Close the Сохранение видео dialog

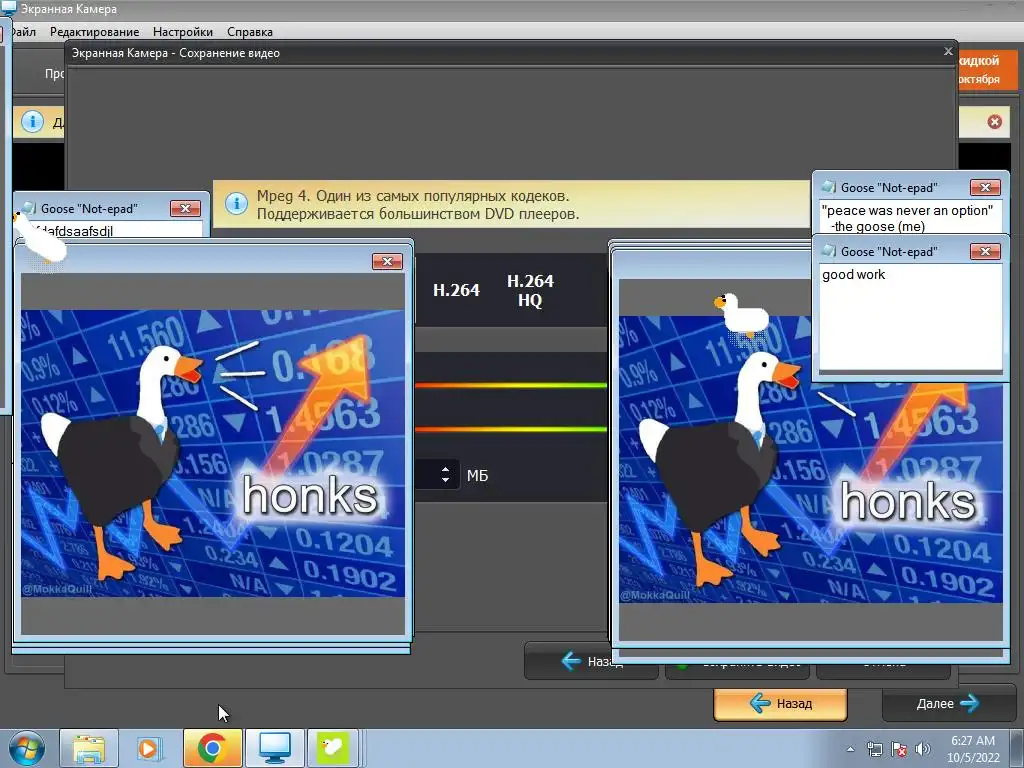click(x=948, y=51)
